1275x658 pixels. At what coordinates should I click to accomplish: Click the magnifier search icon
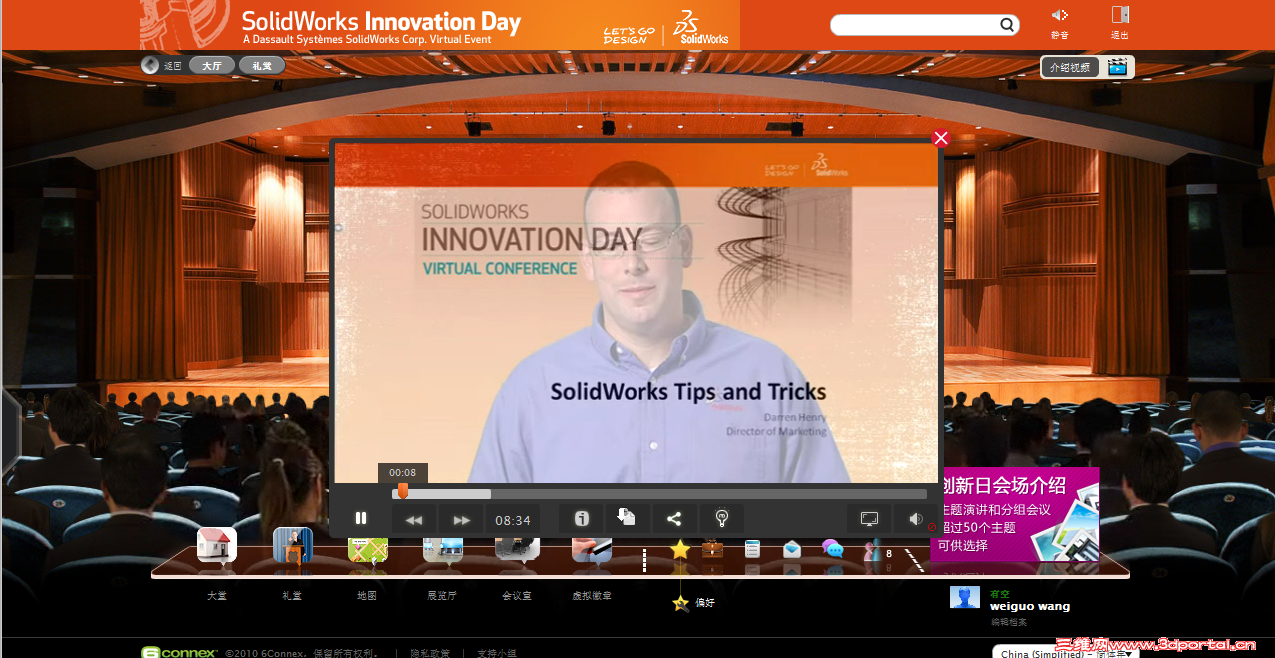1008,25
